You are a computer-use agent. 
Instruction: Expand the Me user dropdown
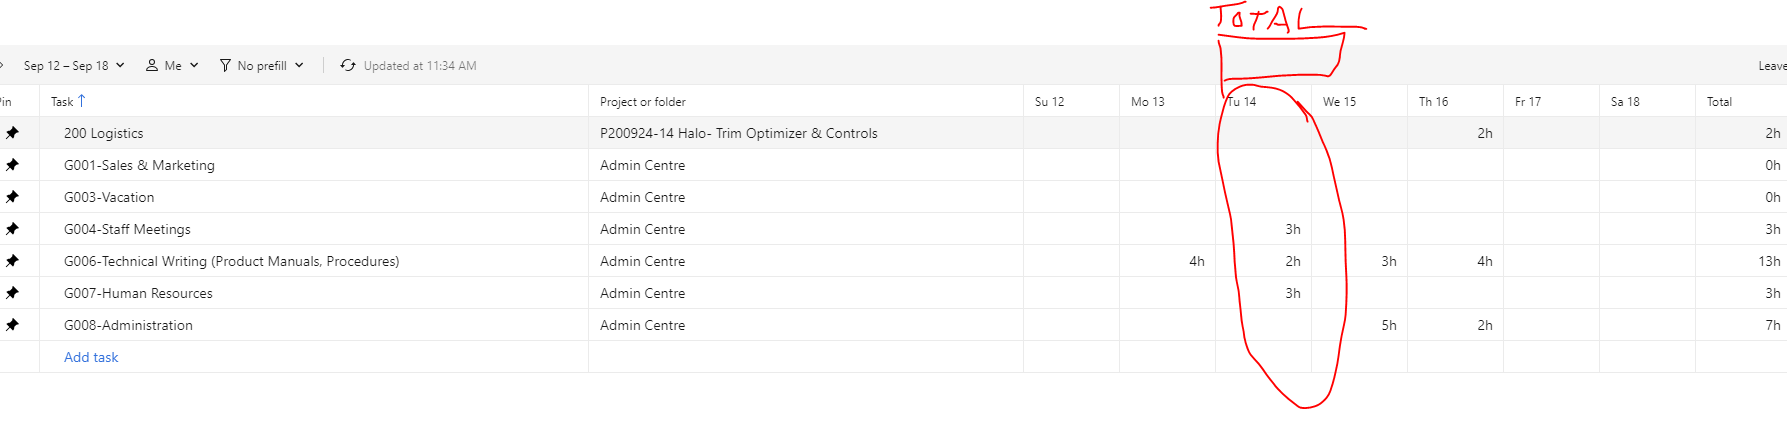pos(193,65)
